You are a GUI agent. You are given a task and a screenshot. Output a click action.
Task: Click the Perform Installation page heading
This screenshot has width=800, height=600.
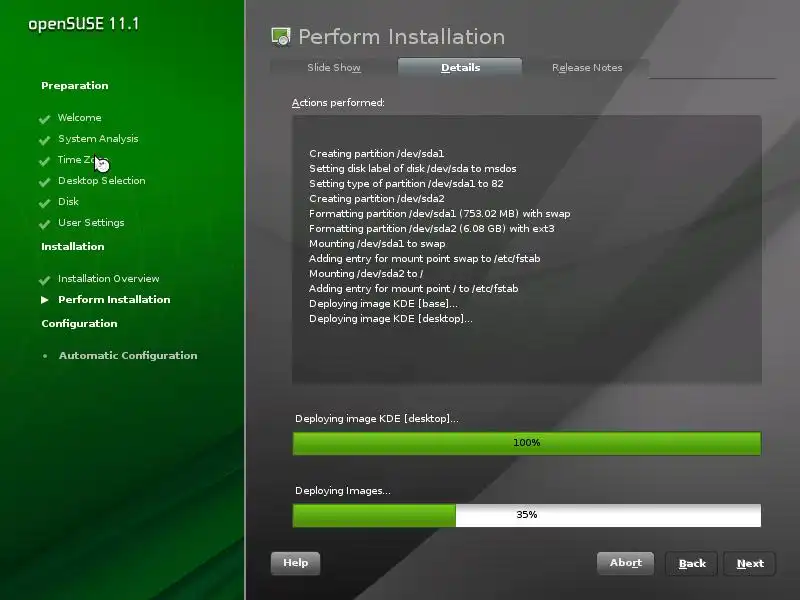click(402, 37)
